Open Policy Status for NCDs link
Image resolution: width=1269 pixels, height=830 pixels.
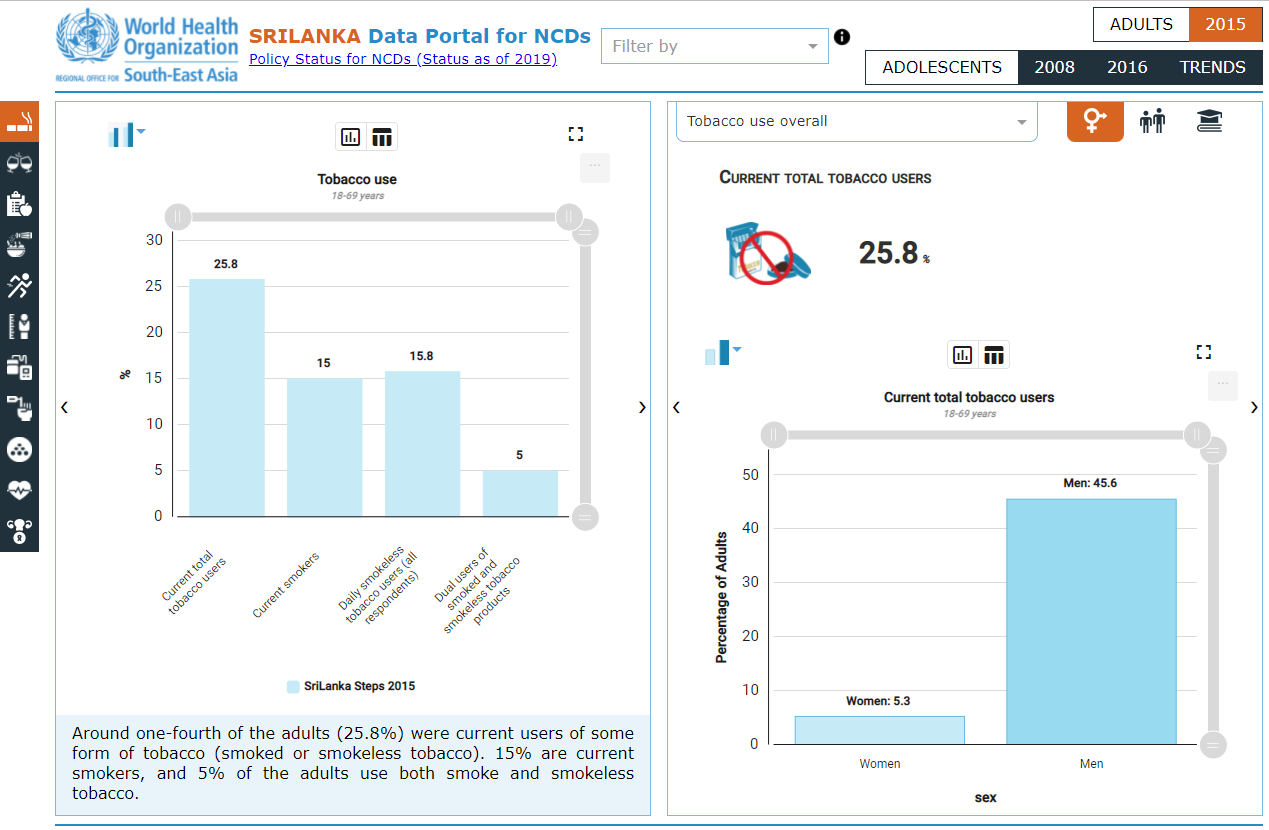coord(402,59)
